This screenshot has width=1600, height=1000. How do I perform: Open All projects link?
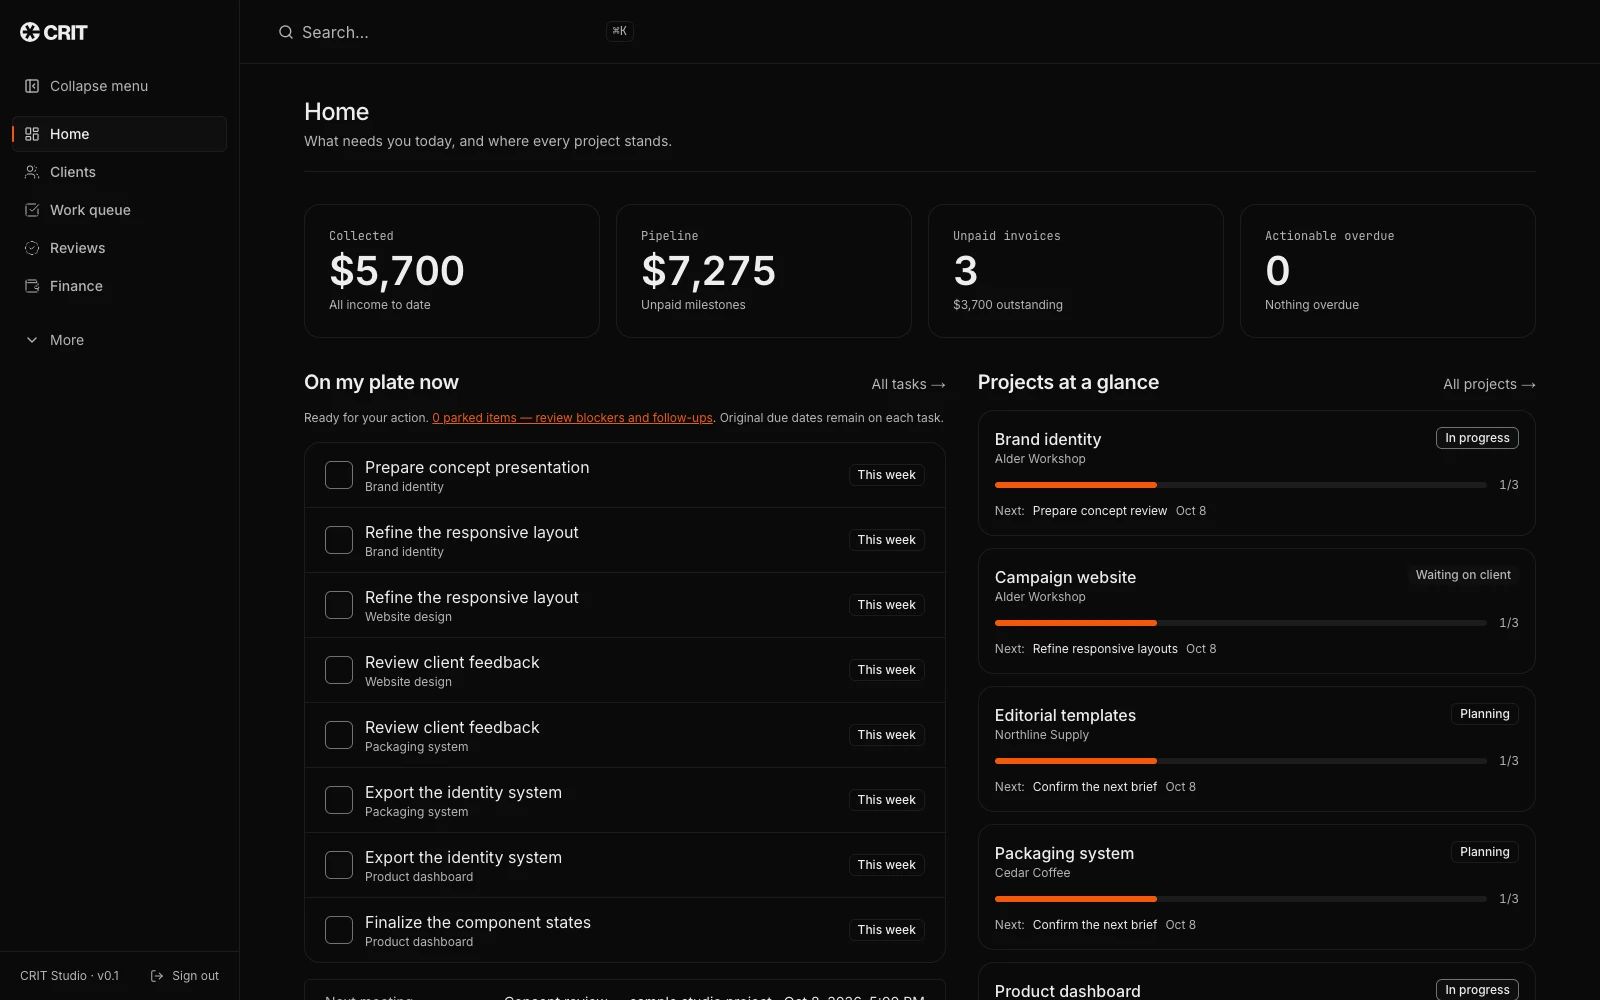pyautogui.click(x=1489, y=384)
